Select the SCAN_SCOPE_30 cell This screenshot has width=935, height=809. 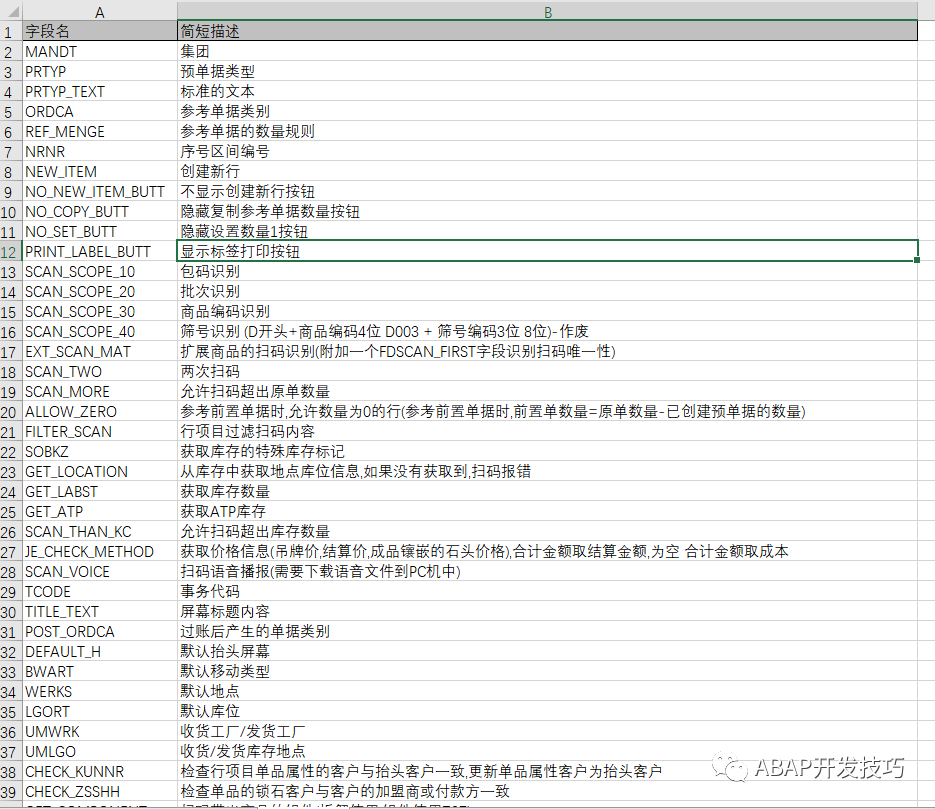coord(100,311)
